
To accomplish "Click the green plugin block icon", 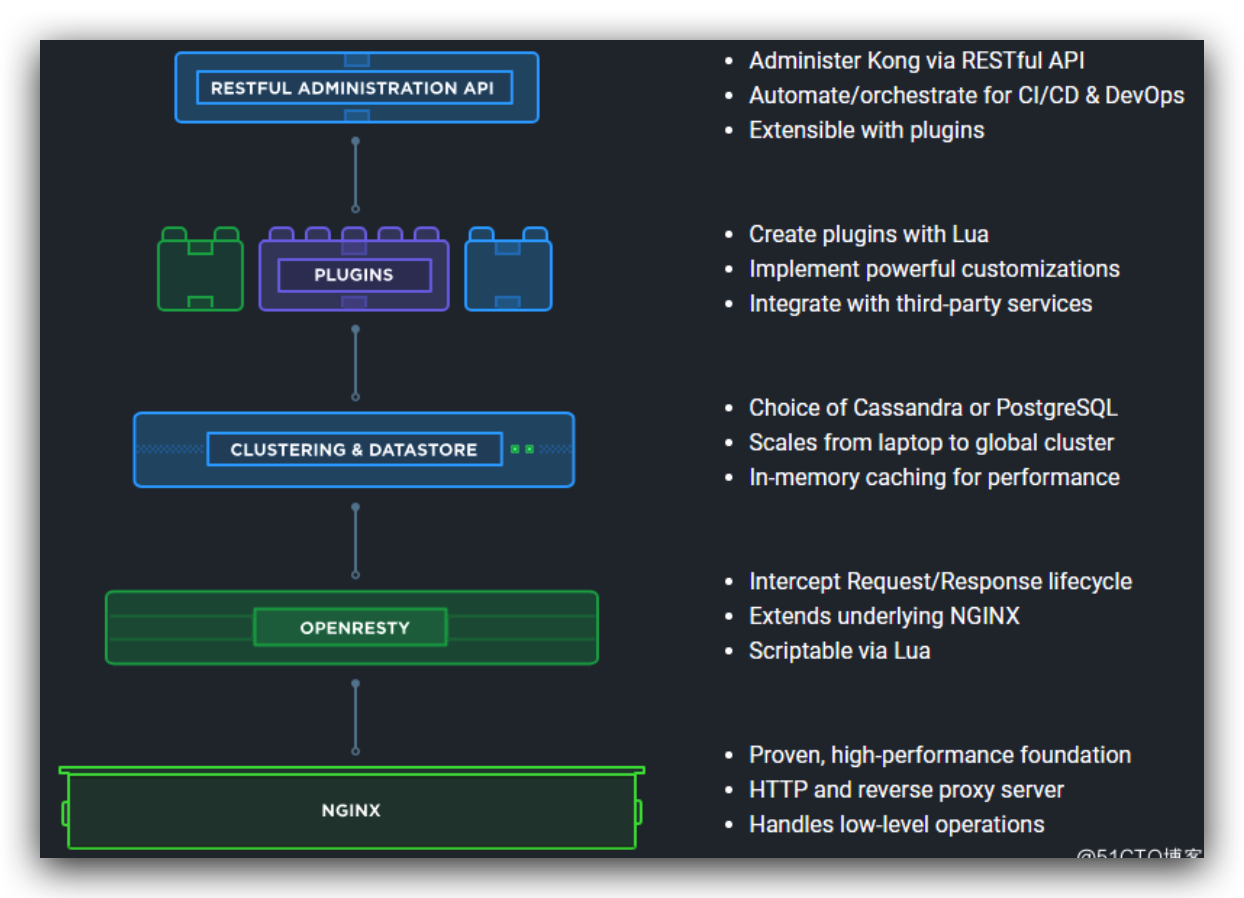I will (x=200, y=270).
